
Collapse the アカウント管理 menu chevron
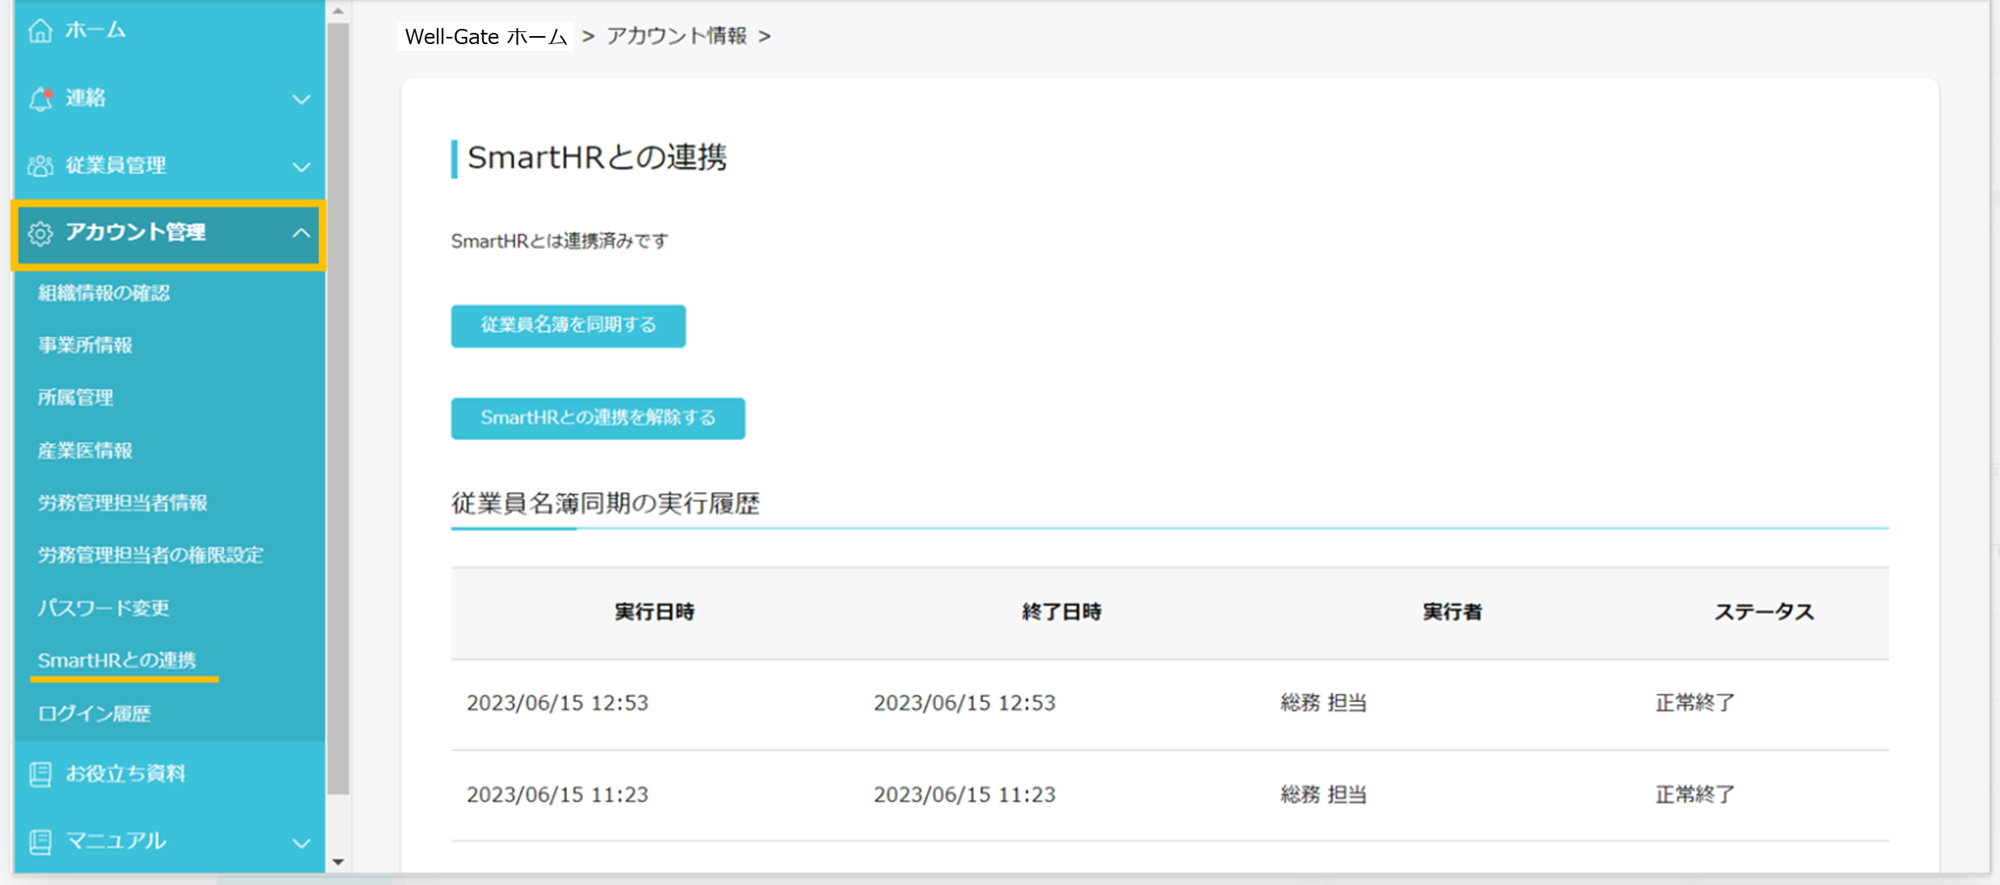tap(301, 233)
